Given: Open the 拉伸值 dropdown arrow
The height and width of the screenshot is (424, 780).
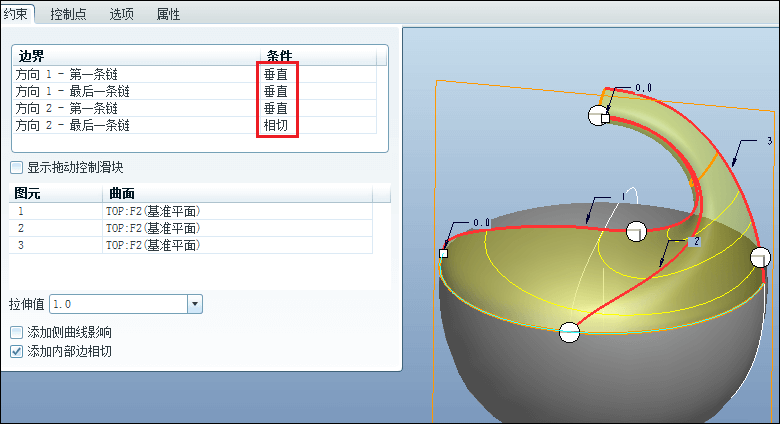Looking at the screenshot, I should [x=195, y=304].
